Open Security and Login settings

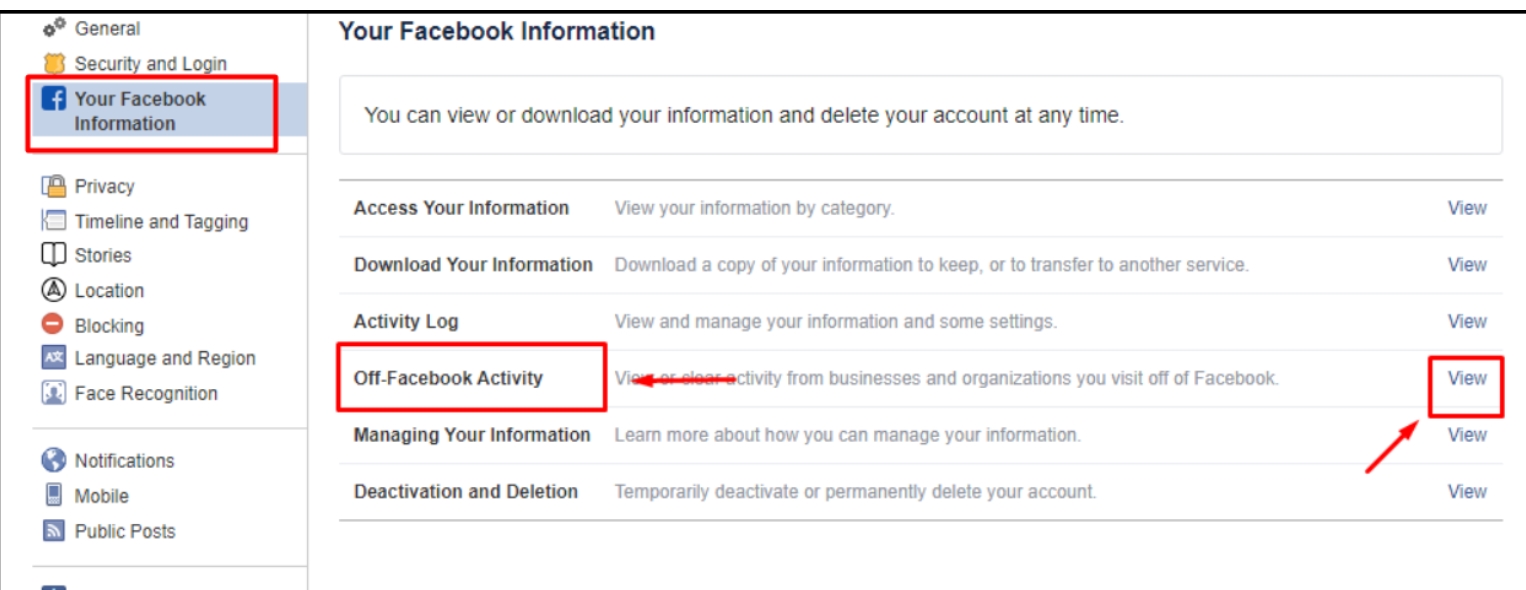(151, 64)
